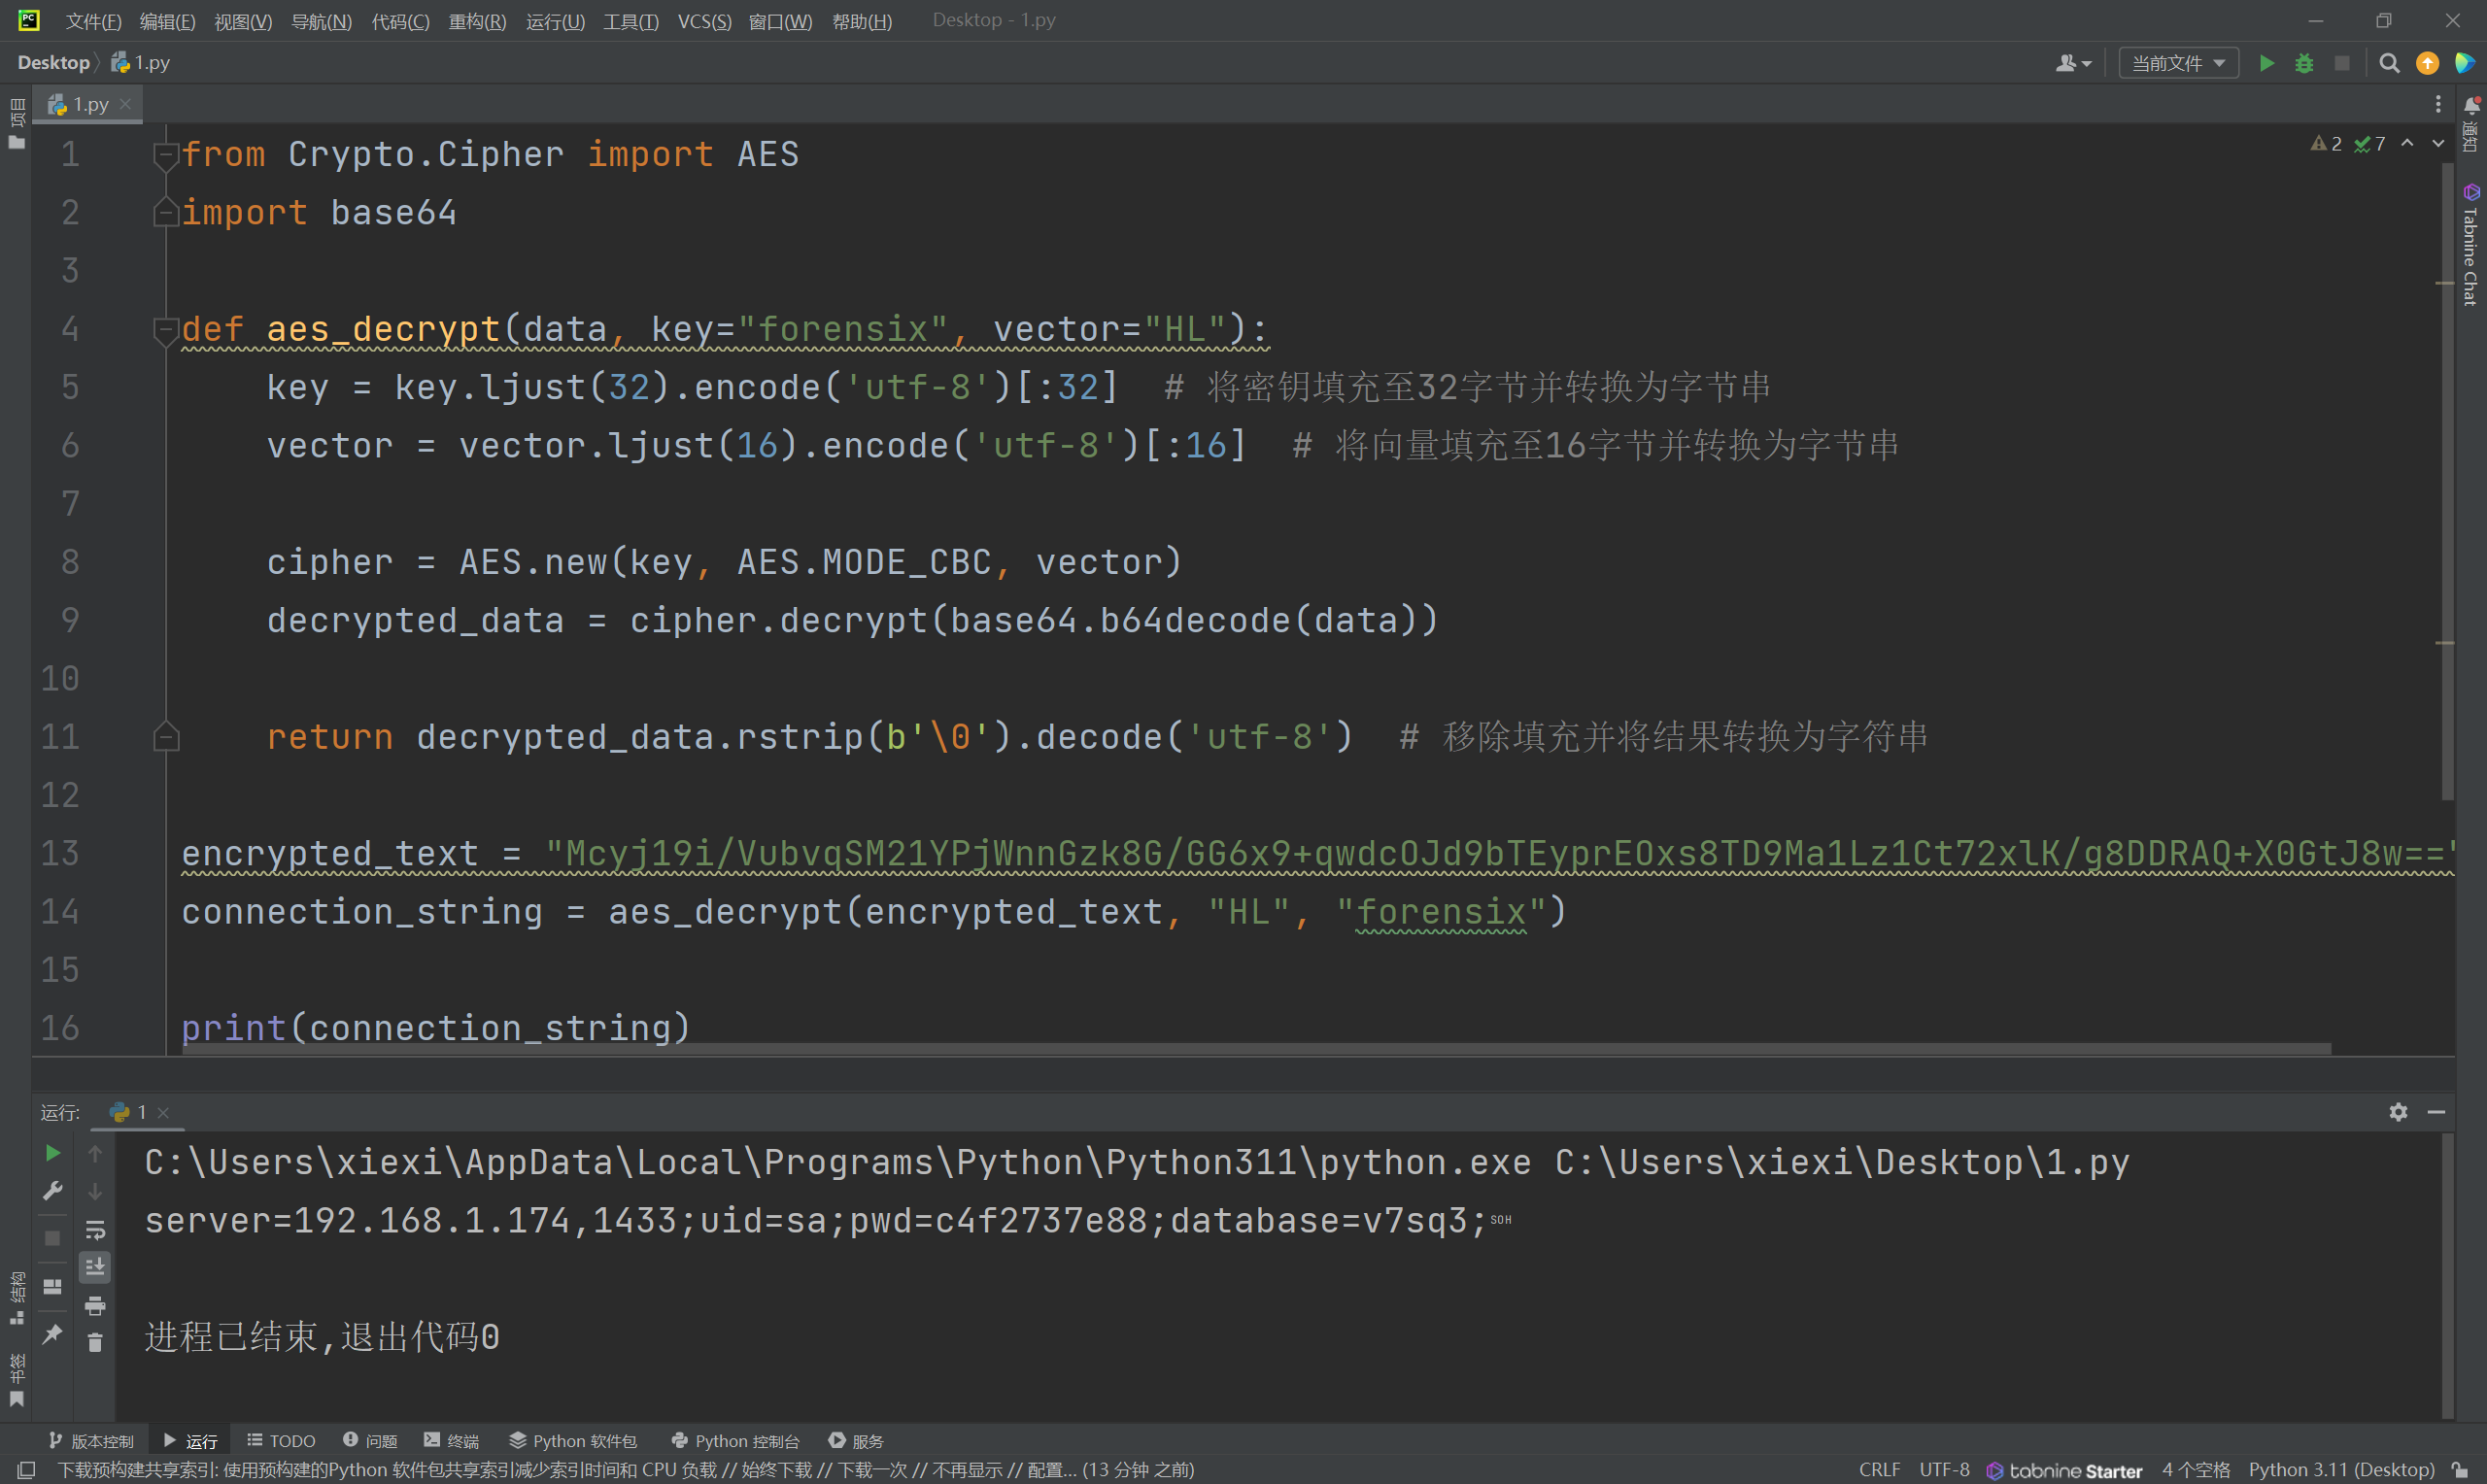Screen dimensions: 2487x1484
Task: Hide the Run panel with minus icon
Action: tap(2436, 1112)
